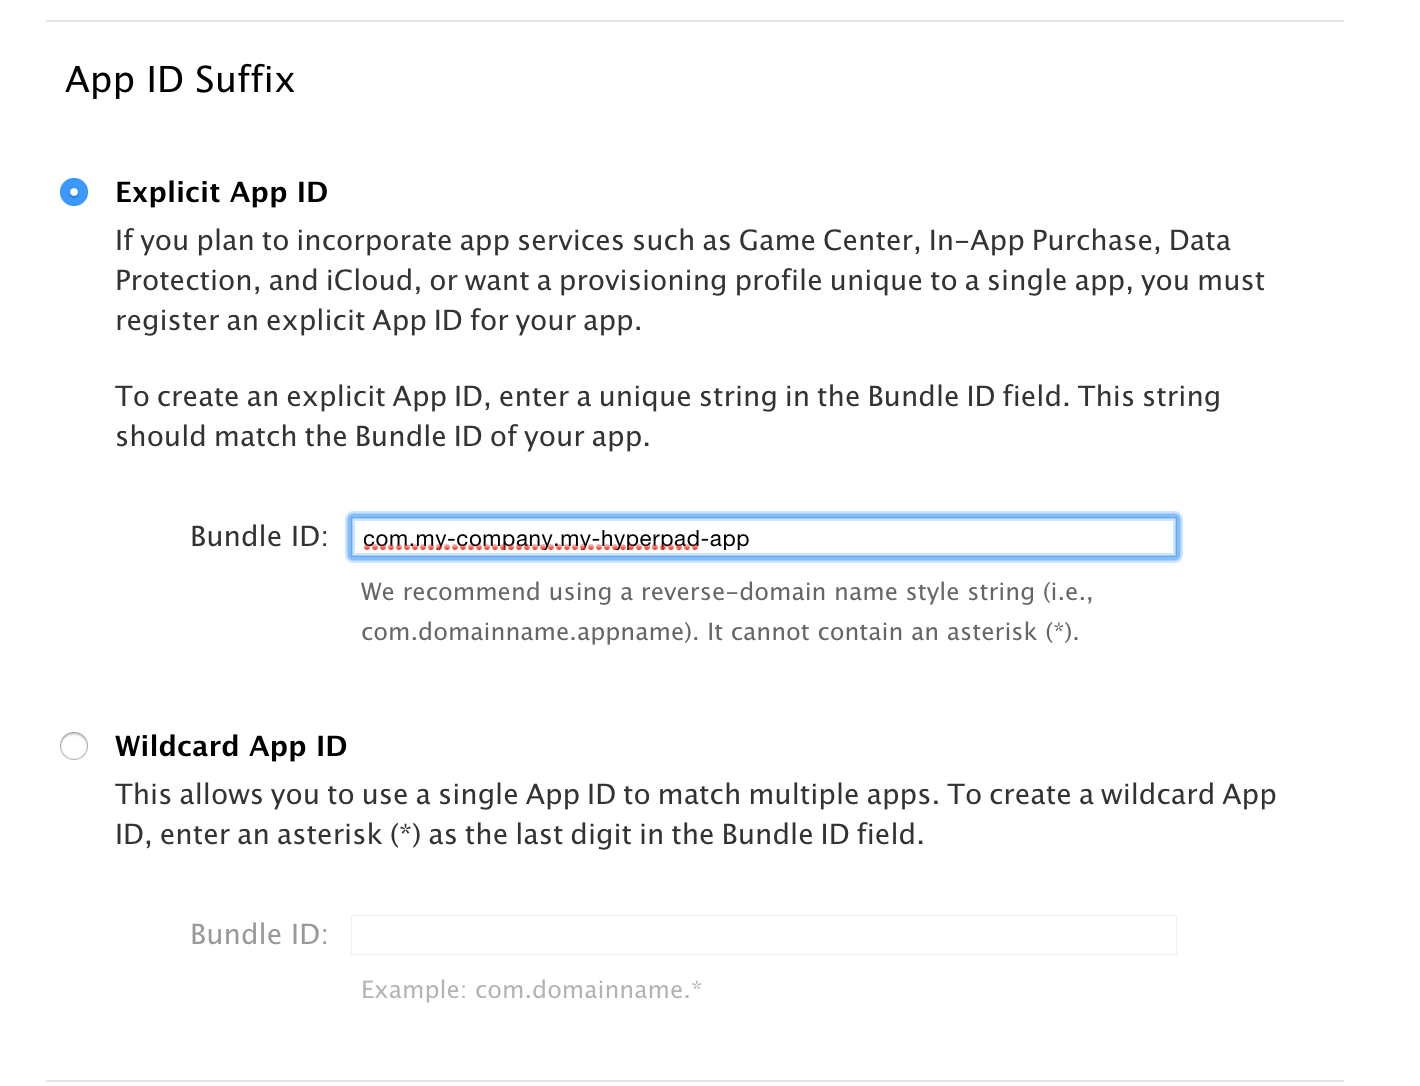Choose the Wildcard App ID radio option
Image resolution: width=1420 pixels, height=1086 pixels.
74,746
